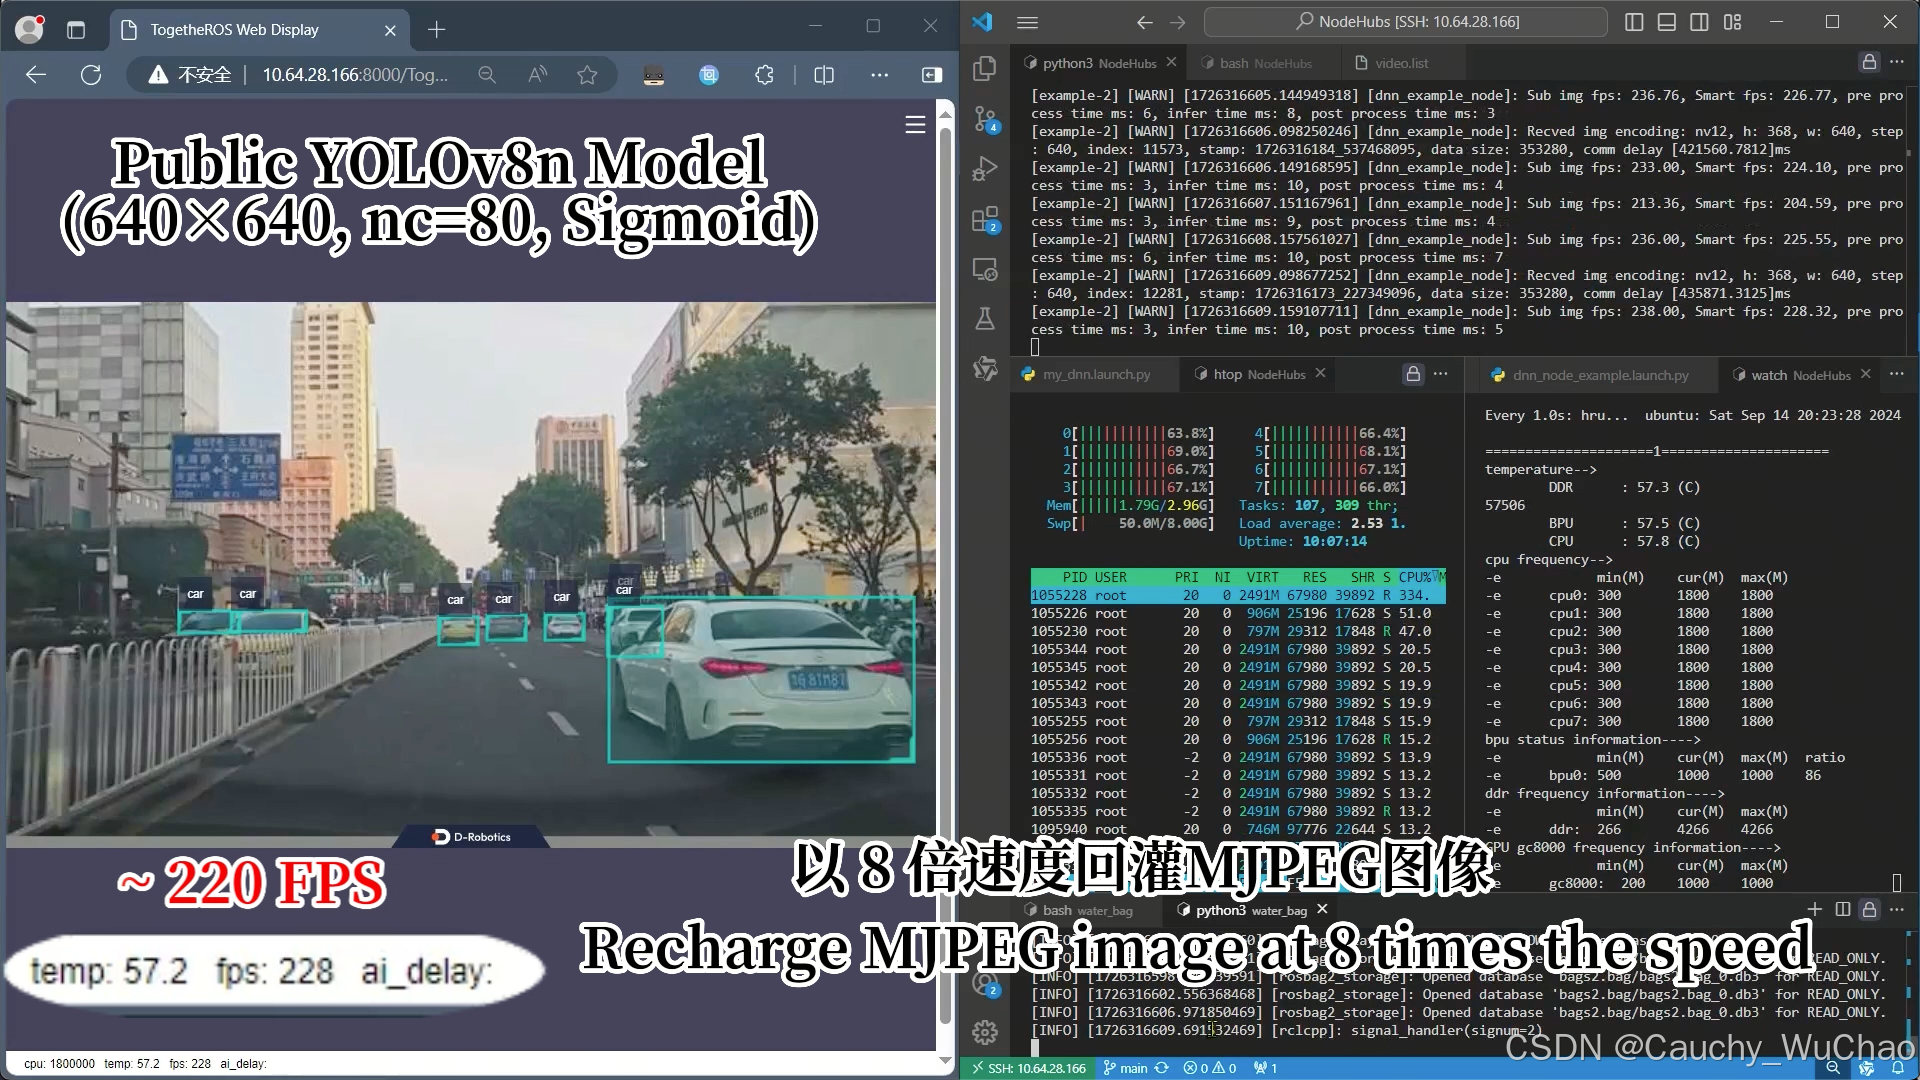Screen dimensions: 1920x1080
Task: Open more actions for htop terminal group
Action: [x=1440, y=374]
